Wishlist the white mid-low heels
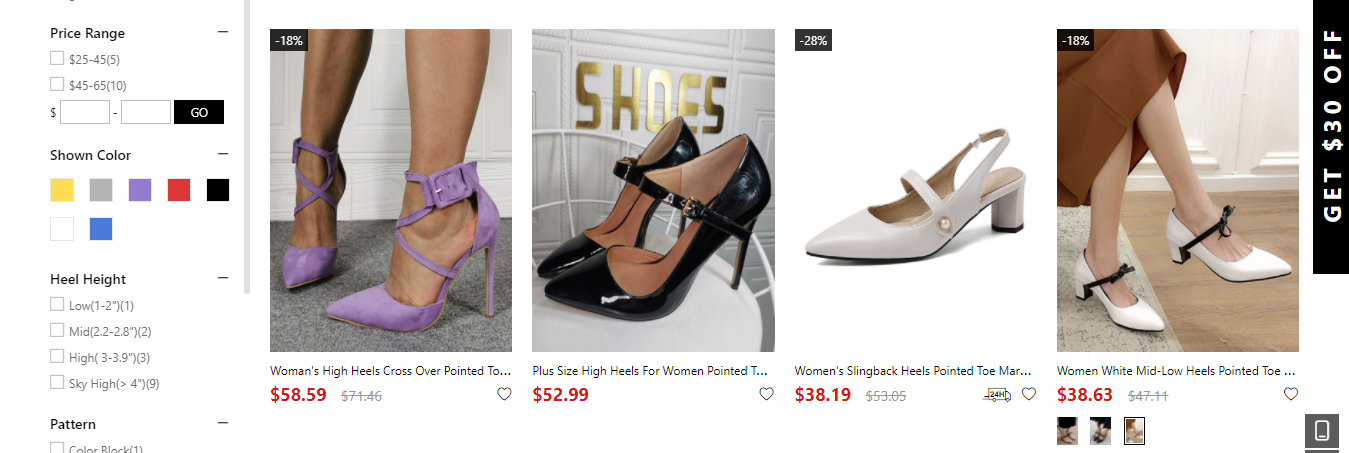1349x453 pixels. click(x=1290, y=394)
